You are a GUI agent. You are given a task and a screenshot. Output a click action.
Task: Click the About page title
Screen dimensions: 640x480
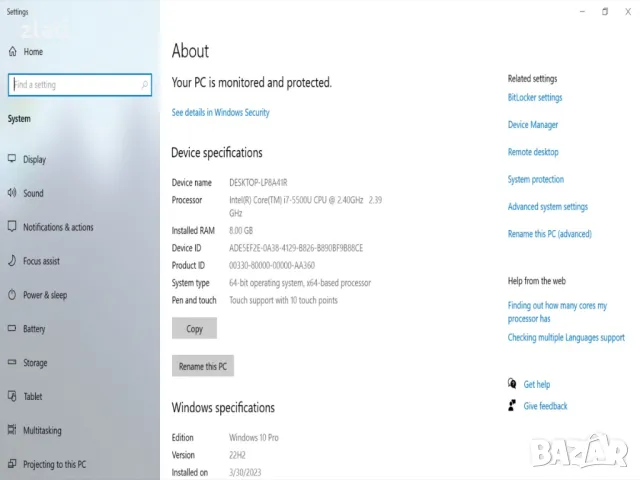tap(190, 51)
